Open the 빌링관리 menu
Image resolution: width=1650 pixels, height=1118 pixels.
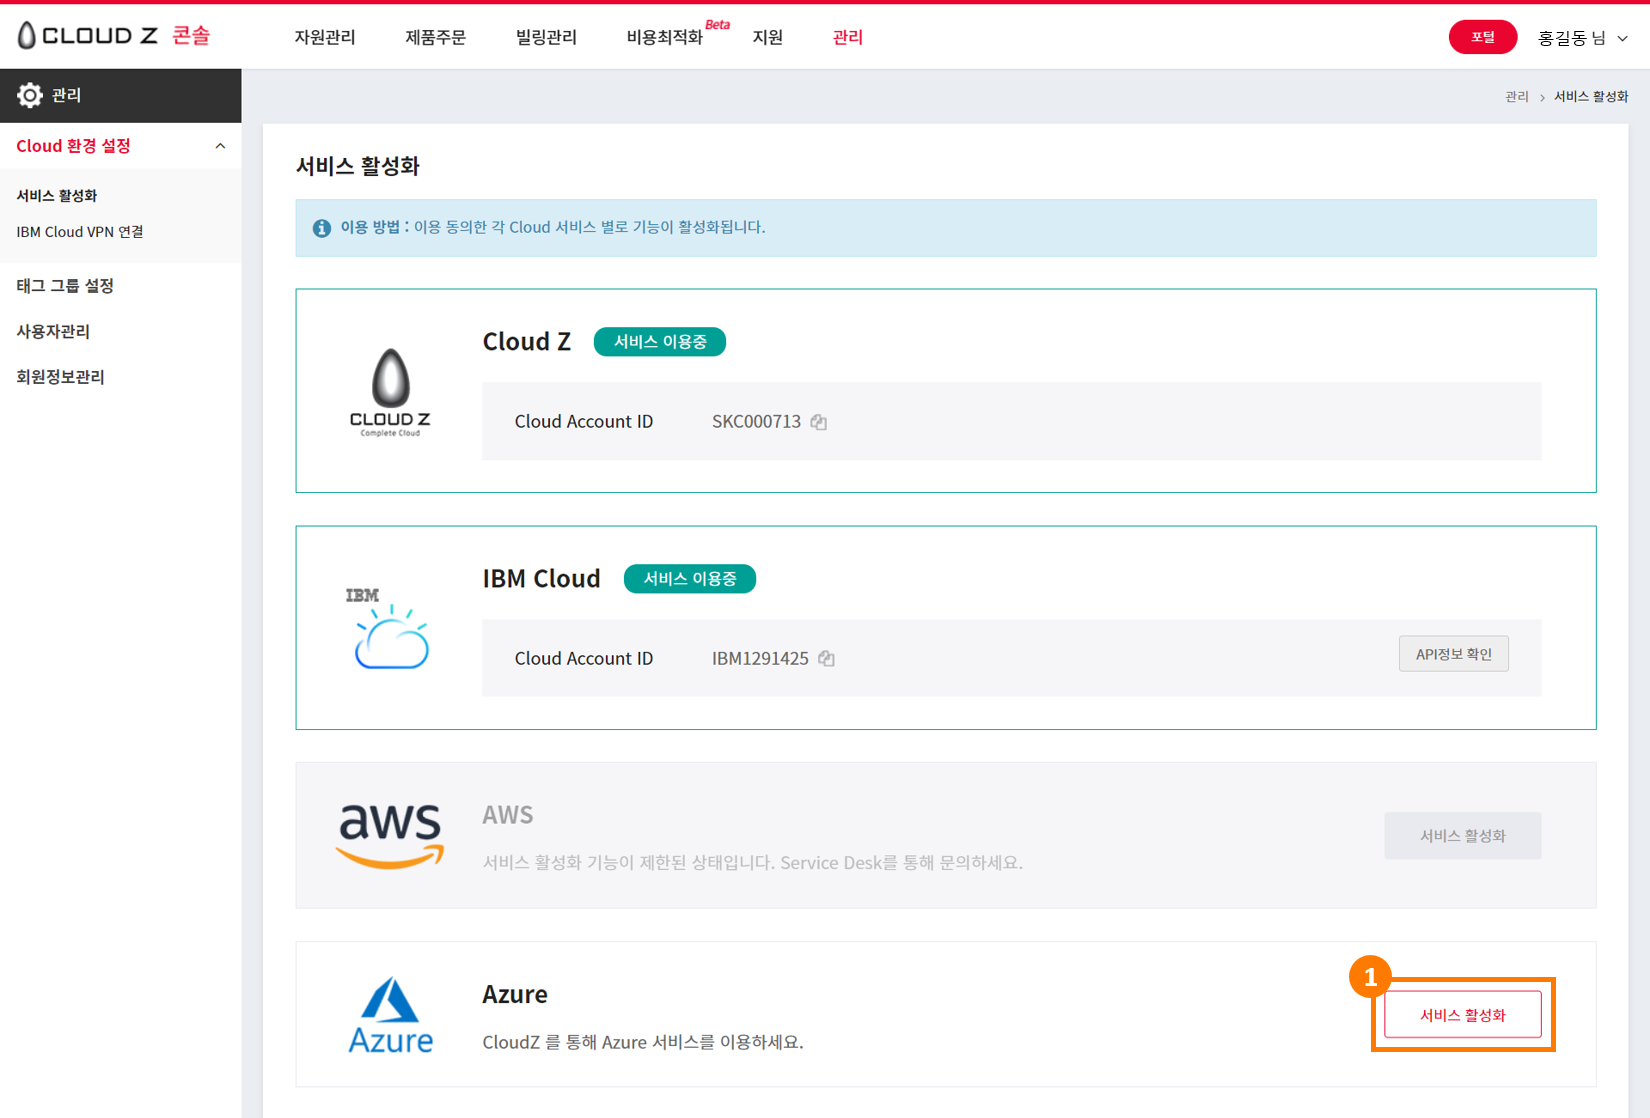point(546,37)
